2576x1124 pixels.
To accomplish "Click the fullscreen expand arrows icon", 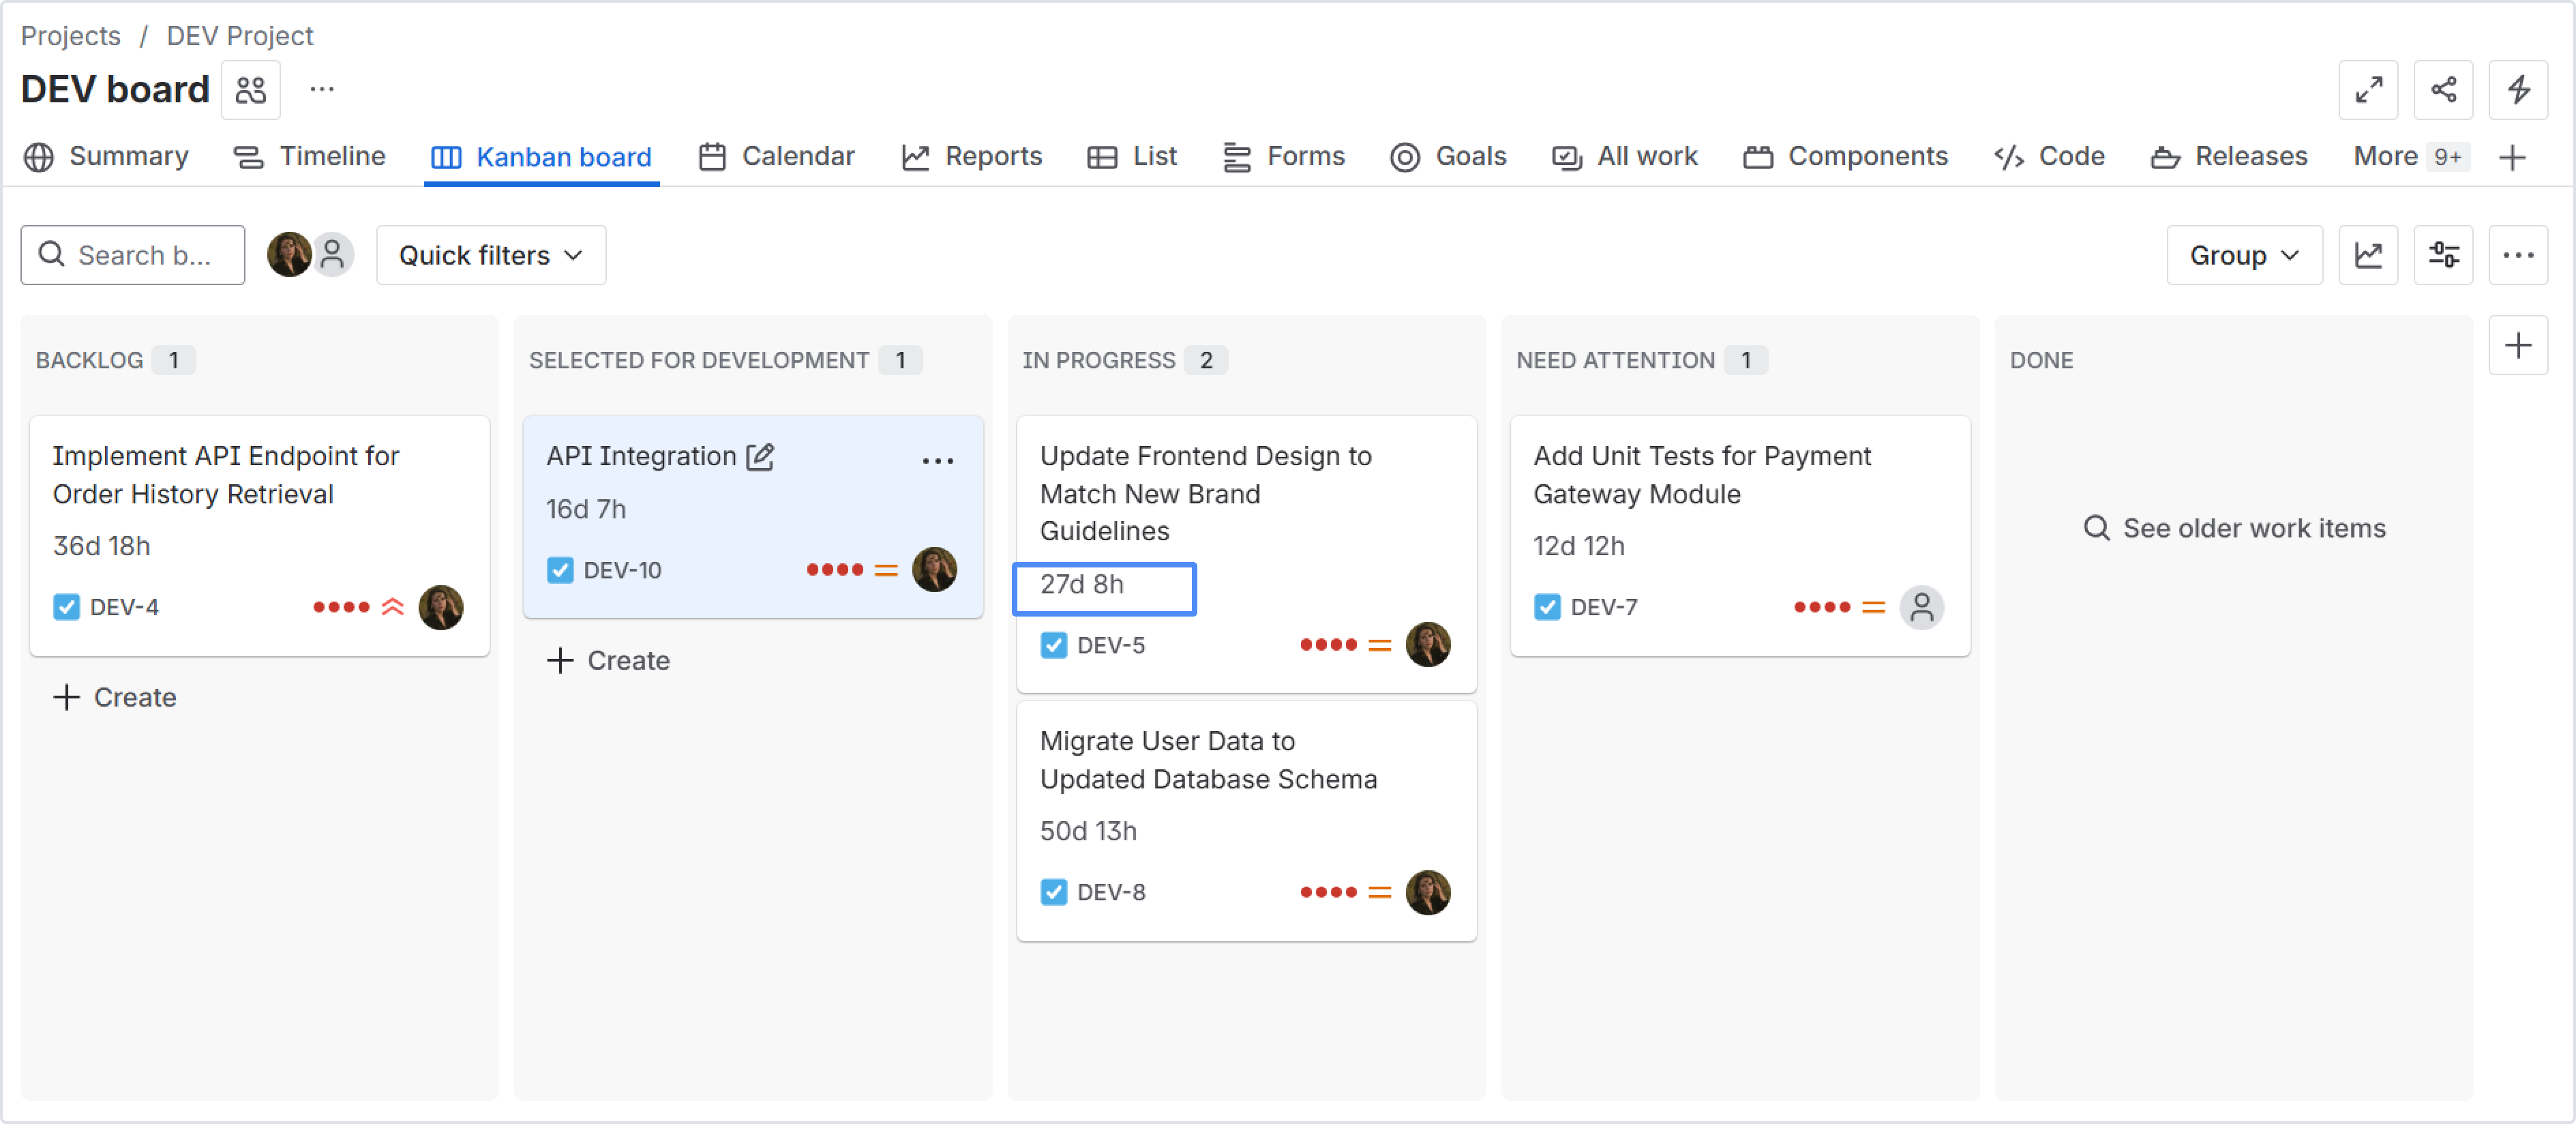I will pos(2368,90).
